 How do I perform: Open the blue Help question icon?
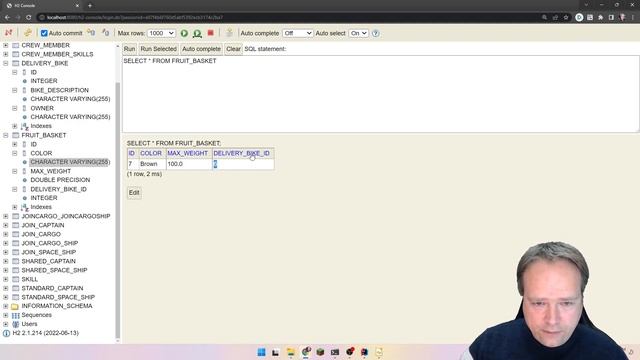(376, 33)
